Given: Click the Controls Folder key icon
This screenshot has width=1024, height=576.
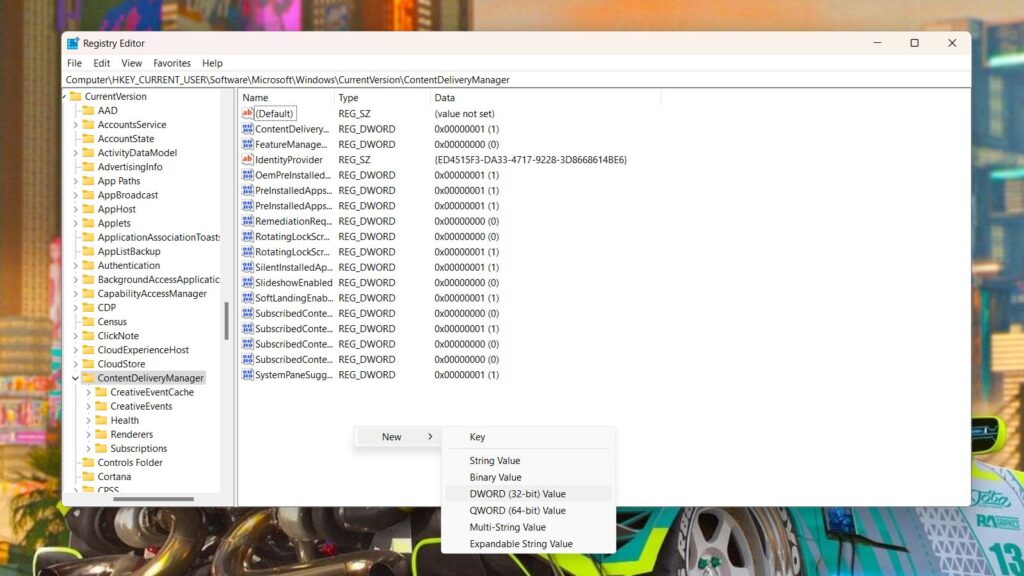Looking at the screenshot, I should pyautogui.click(x=88, y=462).
